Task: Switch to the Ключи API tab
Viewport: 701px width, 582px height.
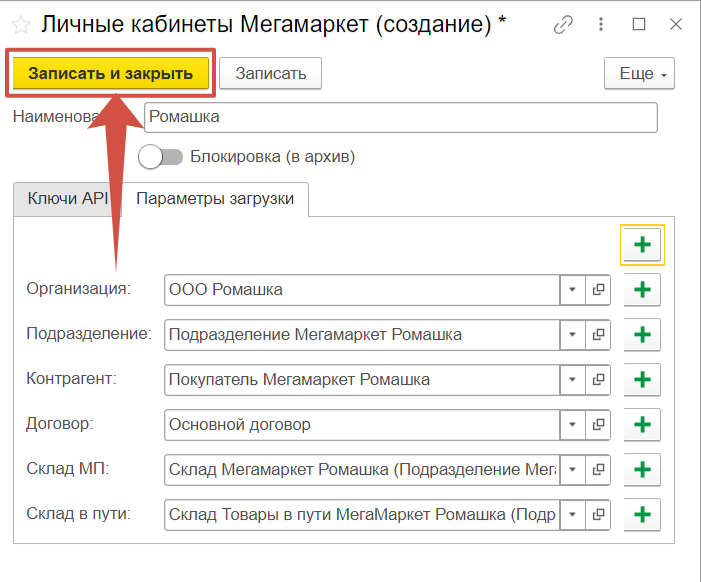Action: (67, 199)
